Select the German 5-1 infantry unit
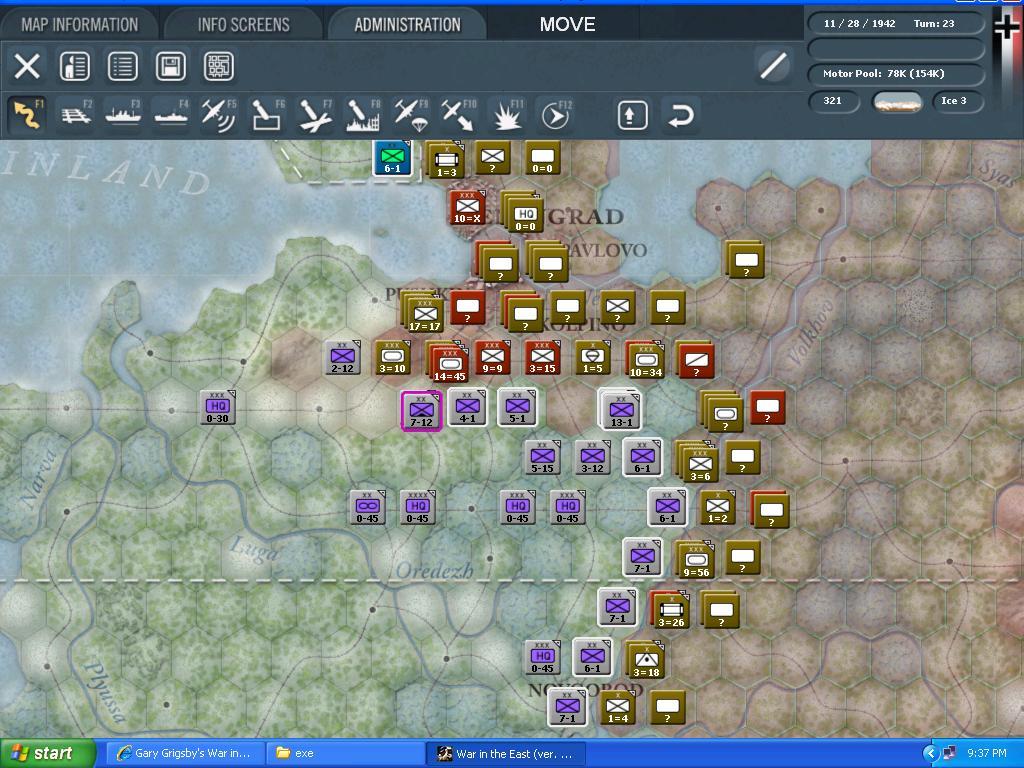The image size is (1024, 768). pyautogui.click(x=517, y=408)
